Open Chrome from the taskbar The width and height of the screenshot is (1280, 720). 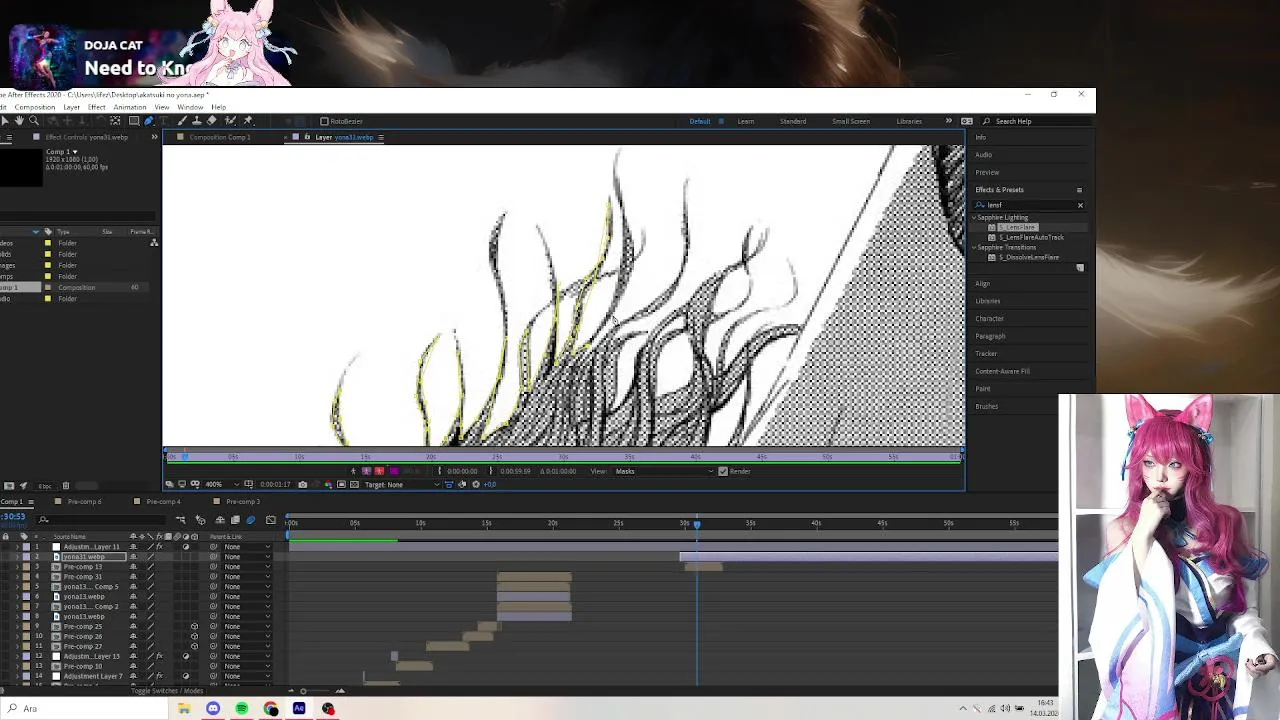[271, 708]
